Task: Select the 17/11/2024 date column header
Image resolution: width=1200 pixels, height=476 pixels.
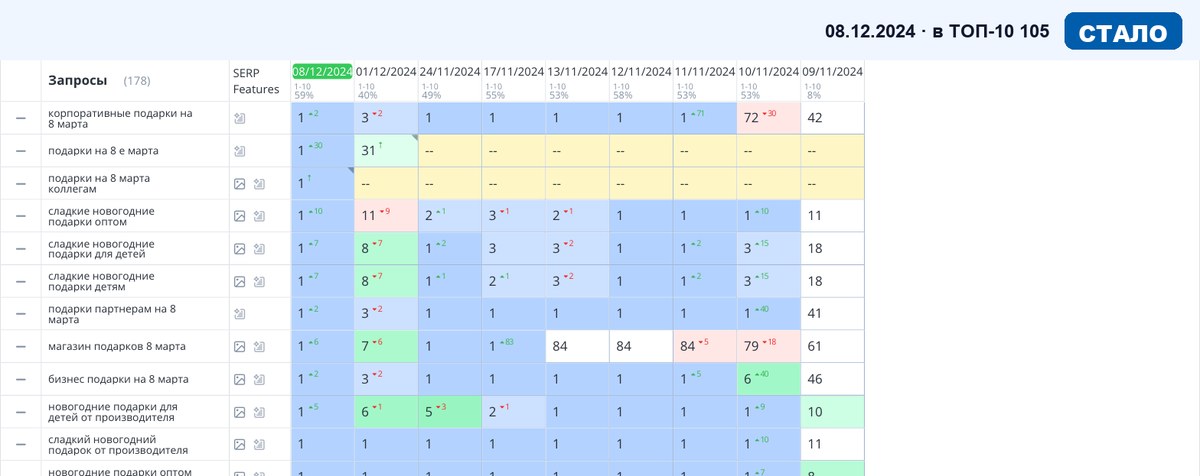Action: coord(514,72)
